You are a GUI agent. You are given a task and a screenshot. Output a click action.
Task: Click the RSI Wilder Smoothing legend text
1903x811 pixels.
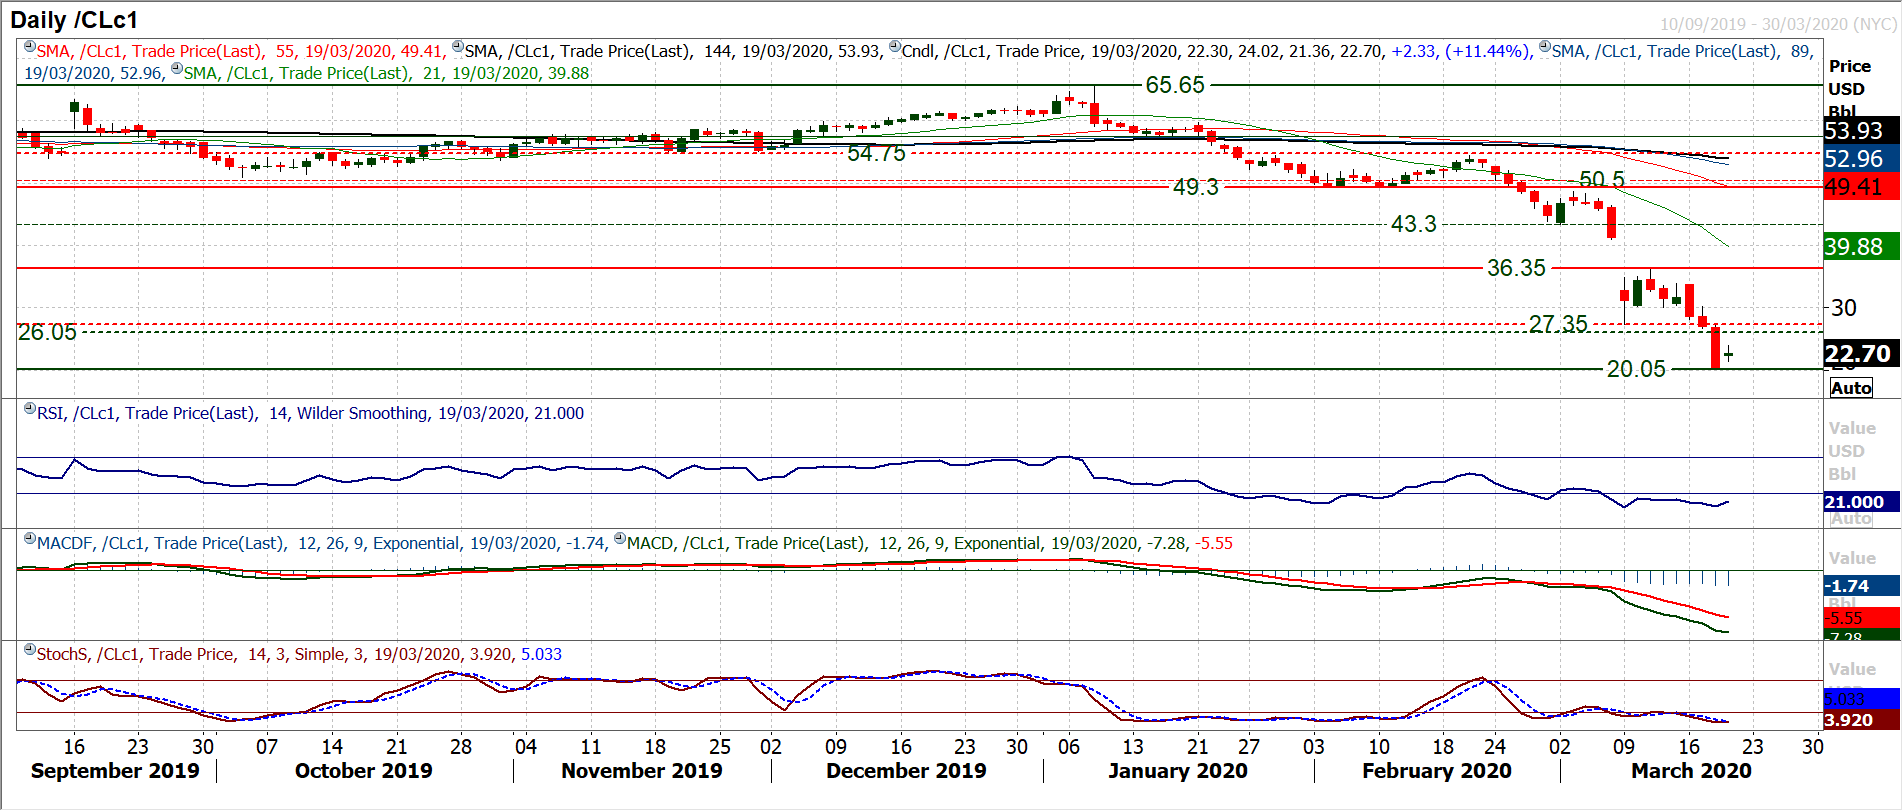[x=310, y=413]
